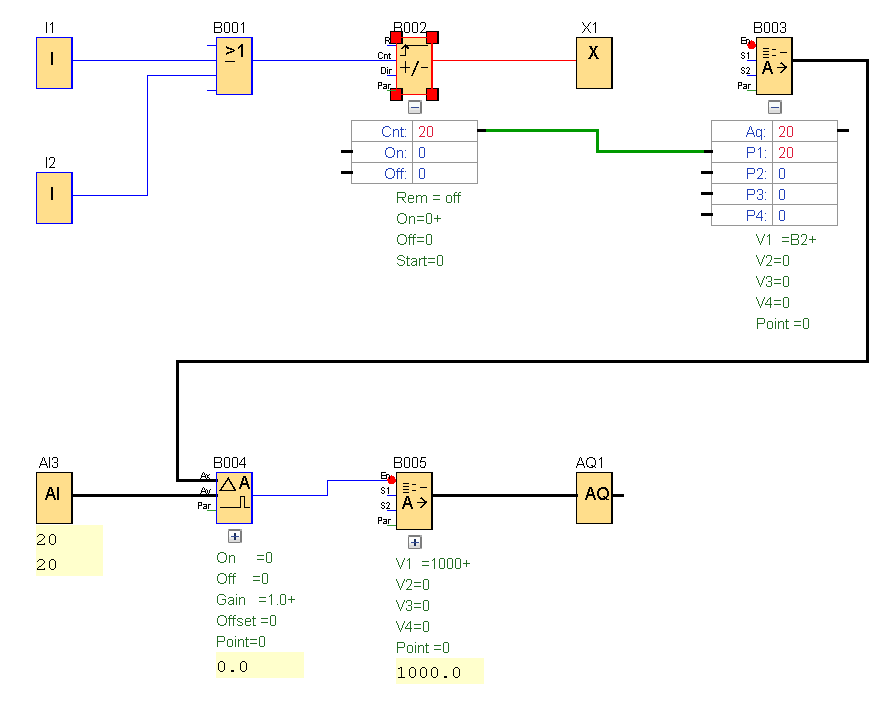The image size is (883, 710).
Task: Click the 'Gain =1.0+' parameter text
Action: click(x=256, y=600)
